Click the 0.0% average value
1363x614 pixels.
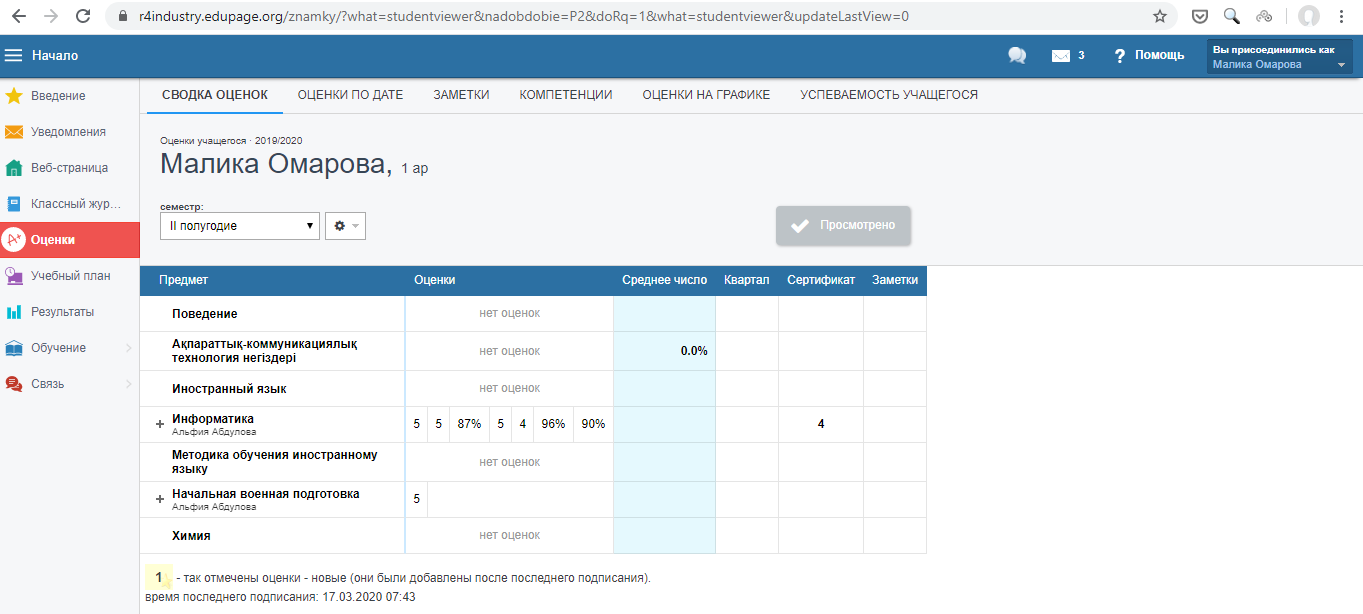694,351
